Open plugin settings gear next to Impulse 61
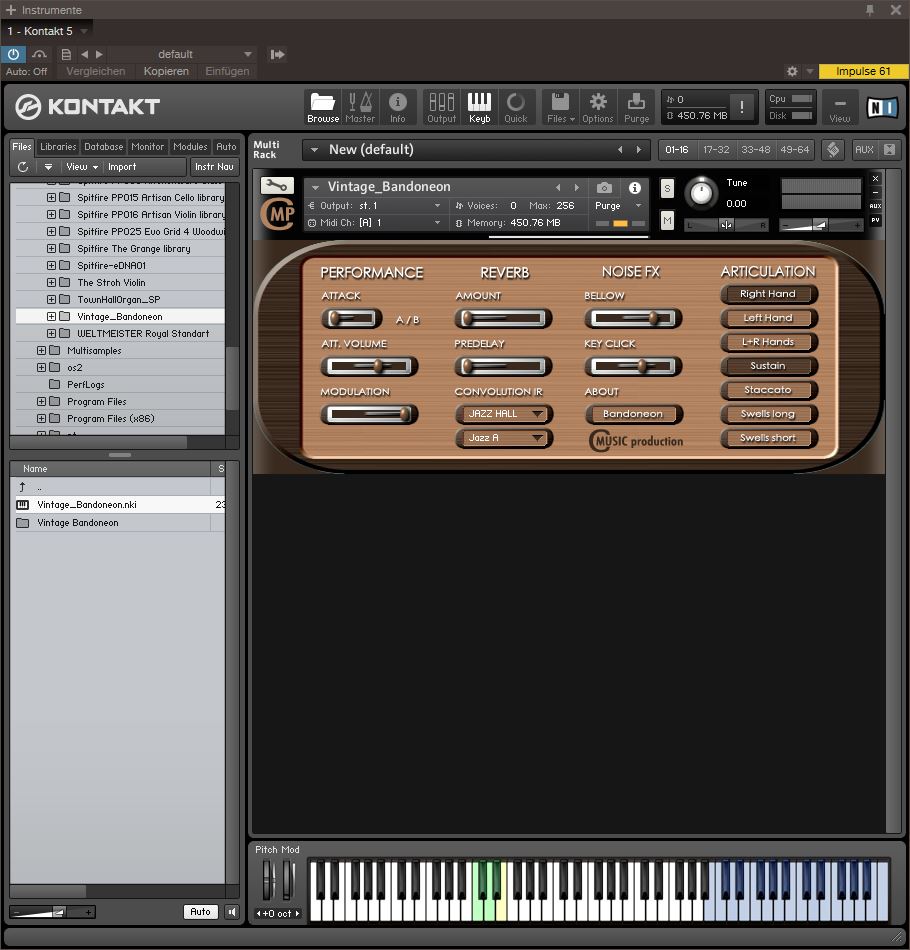Viewport: 910px width, 950px height. point(792,71)
